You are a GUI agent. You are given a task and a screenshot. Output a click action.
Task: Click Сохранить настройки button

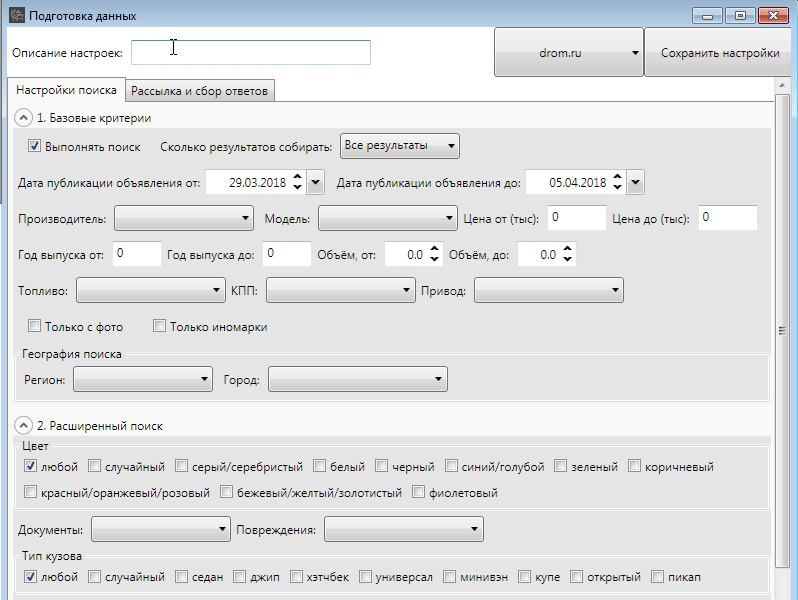click(720, 52)
